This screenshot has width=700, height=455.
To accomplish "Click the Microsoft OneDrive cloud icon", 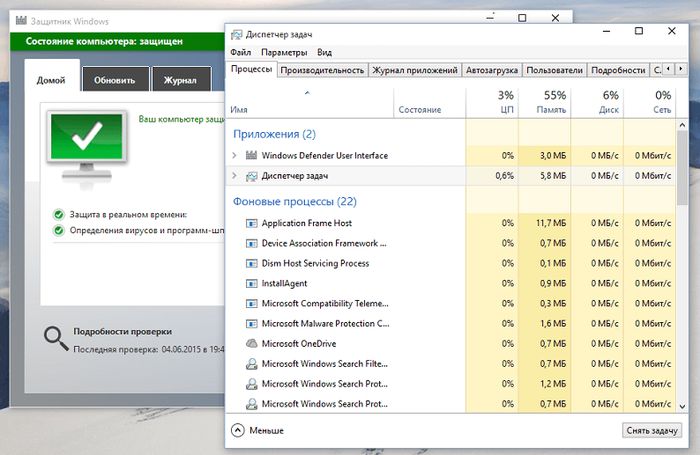I will click(x=251, y=343).
